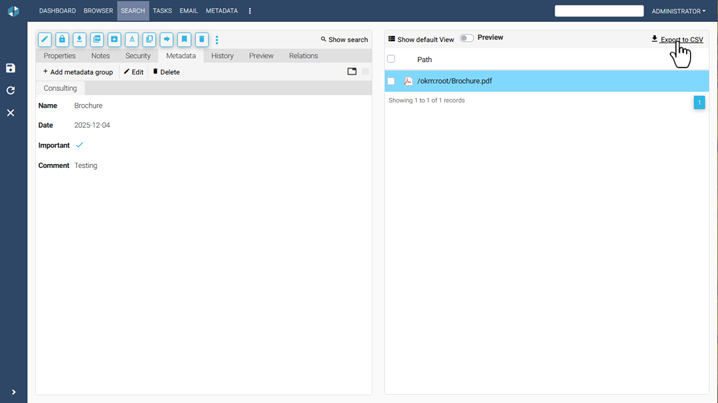The width and height of the screenshot is (718, 403).
Task: Switch to the Security tab
Action: point(138,56)
